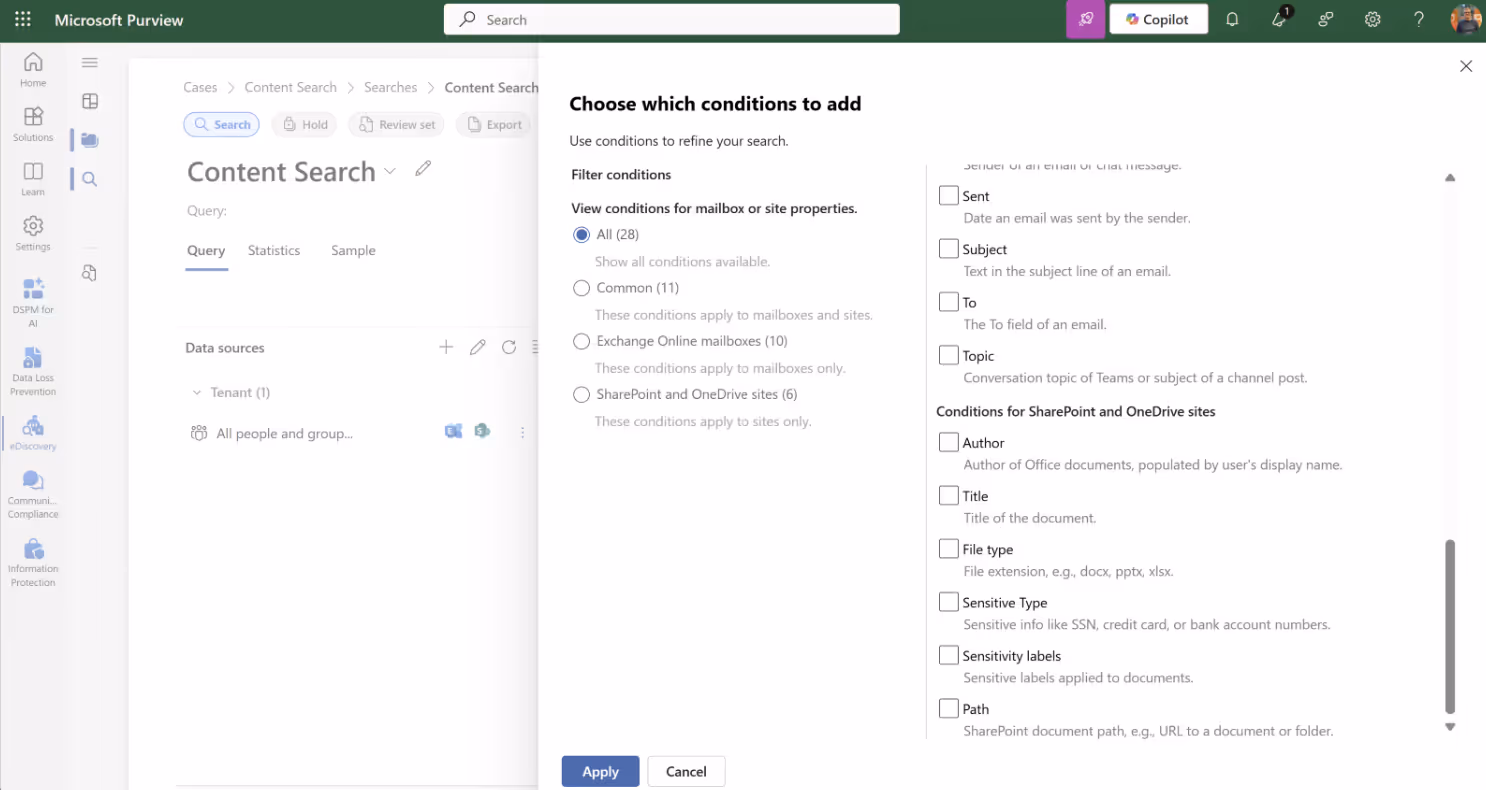
Task: Click the purple icon left of Copilot
Action: (1086, 19)
